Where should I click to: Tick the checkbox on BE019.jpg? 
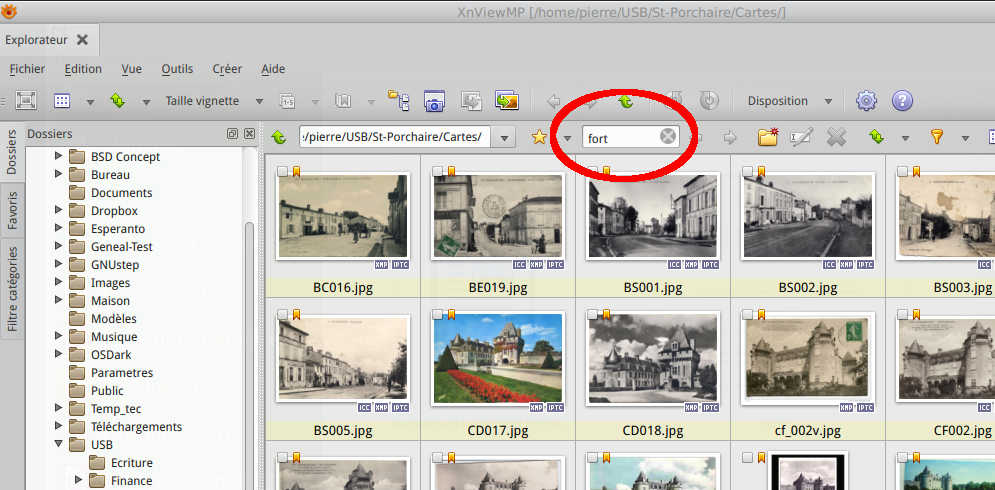[437, 171]
